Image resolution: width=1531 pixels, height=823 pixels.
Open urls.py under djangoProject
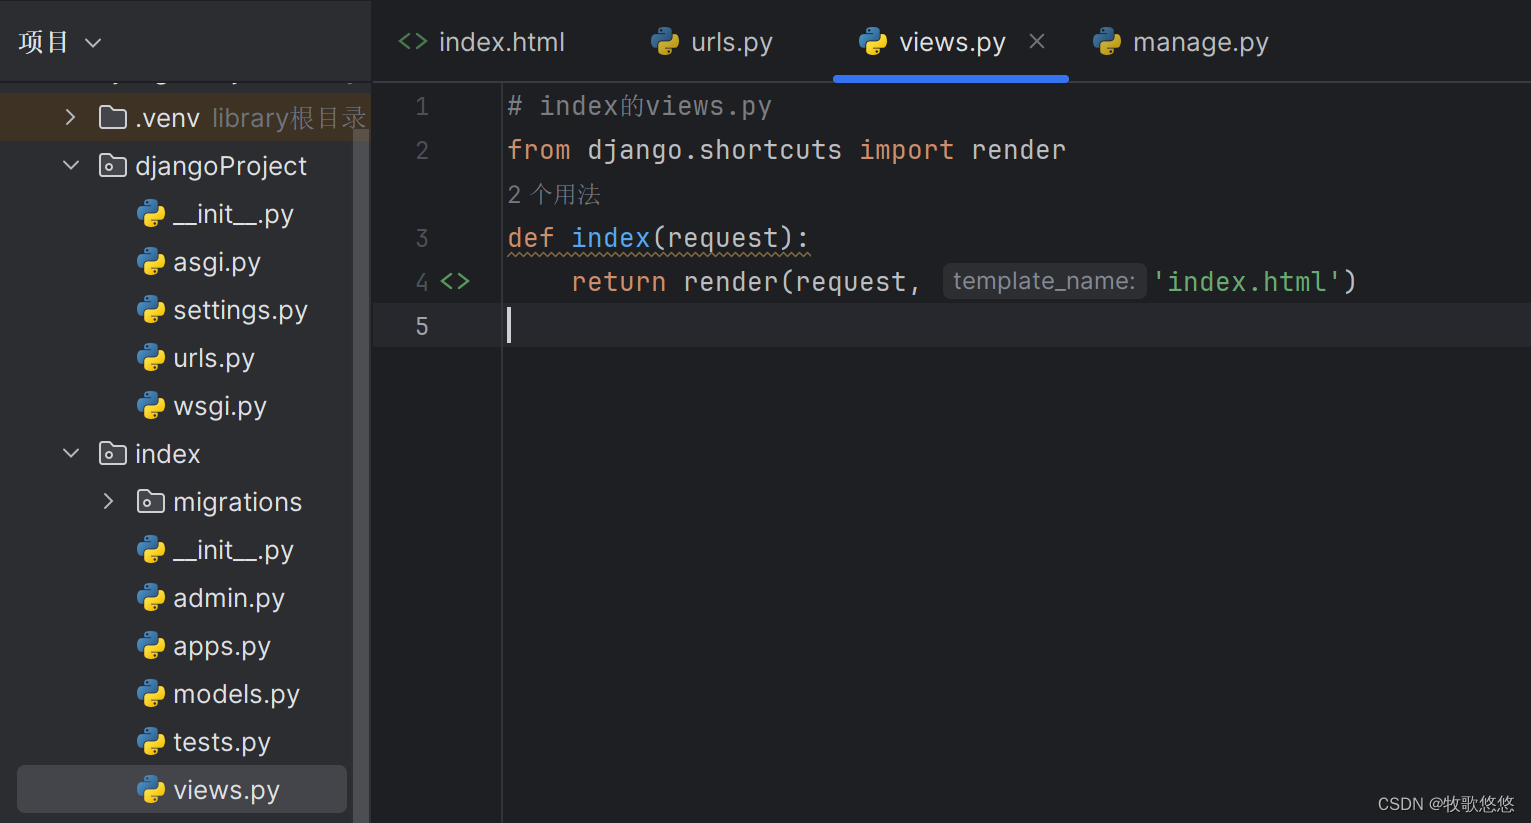pyautogui.click(x=214, y=358)
